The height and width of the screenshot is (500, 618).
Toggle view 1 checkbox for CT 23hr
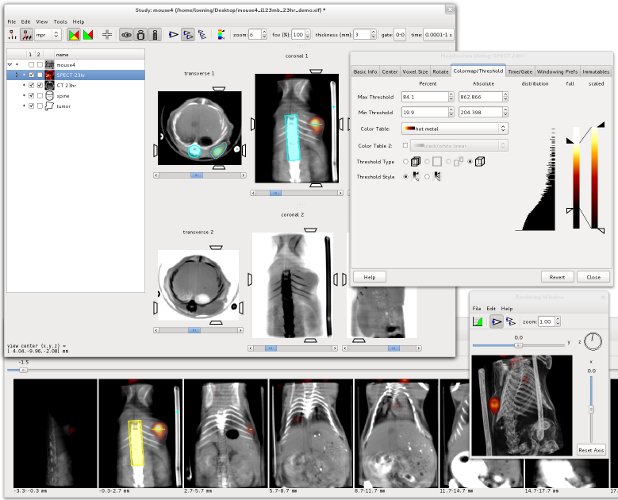31,86
